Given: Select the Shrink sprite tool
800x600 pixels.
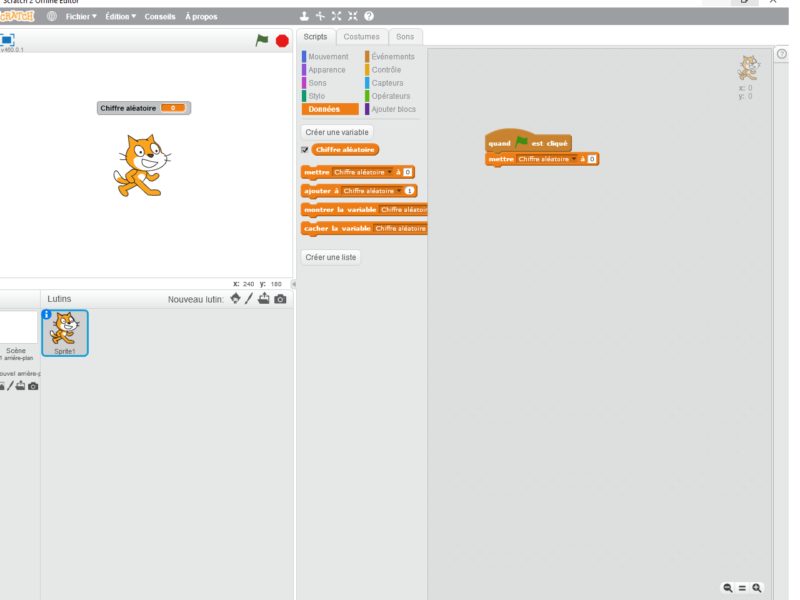Looking at the screenshot, I should [353, 16].
